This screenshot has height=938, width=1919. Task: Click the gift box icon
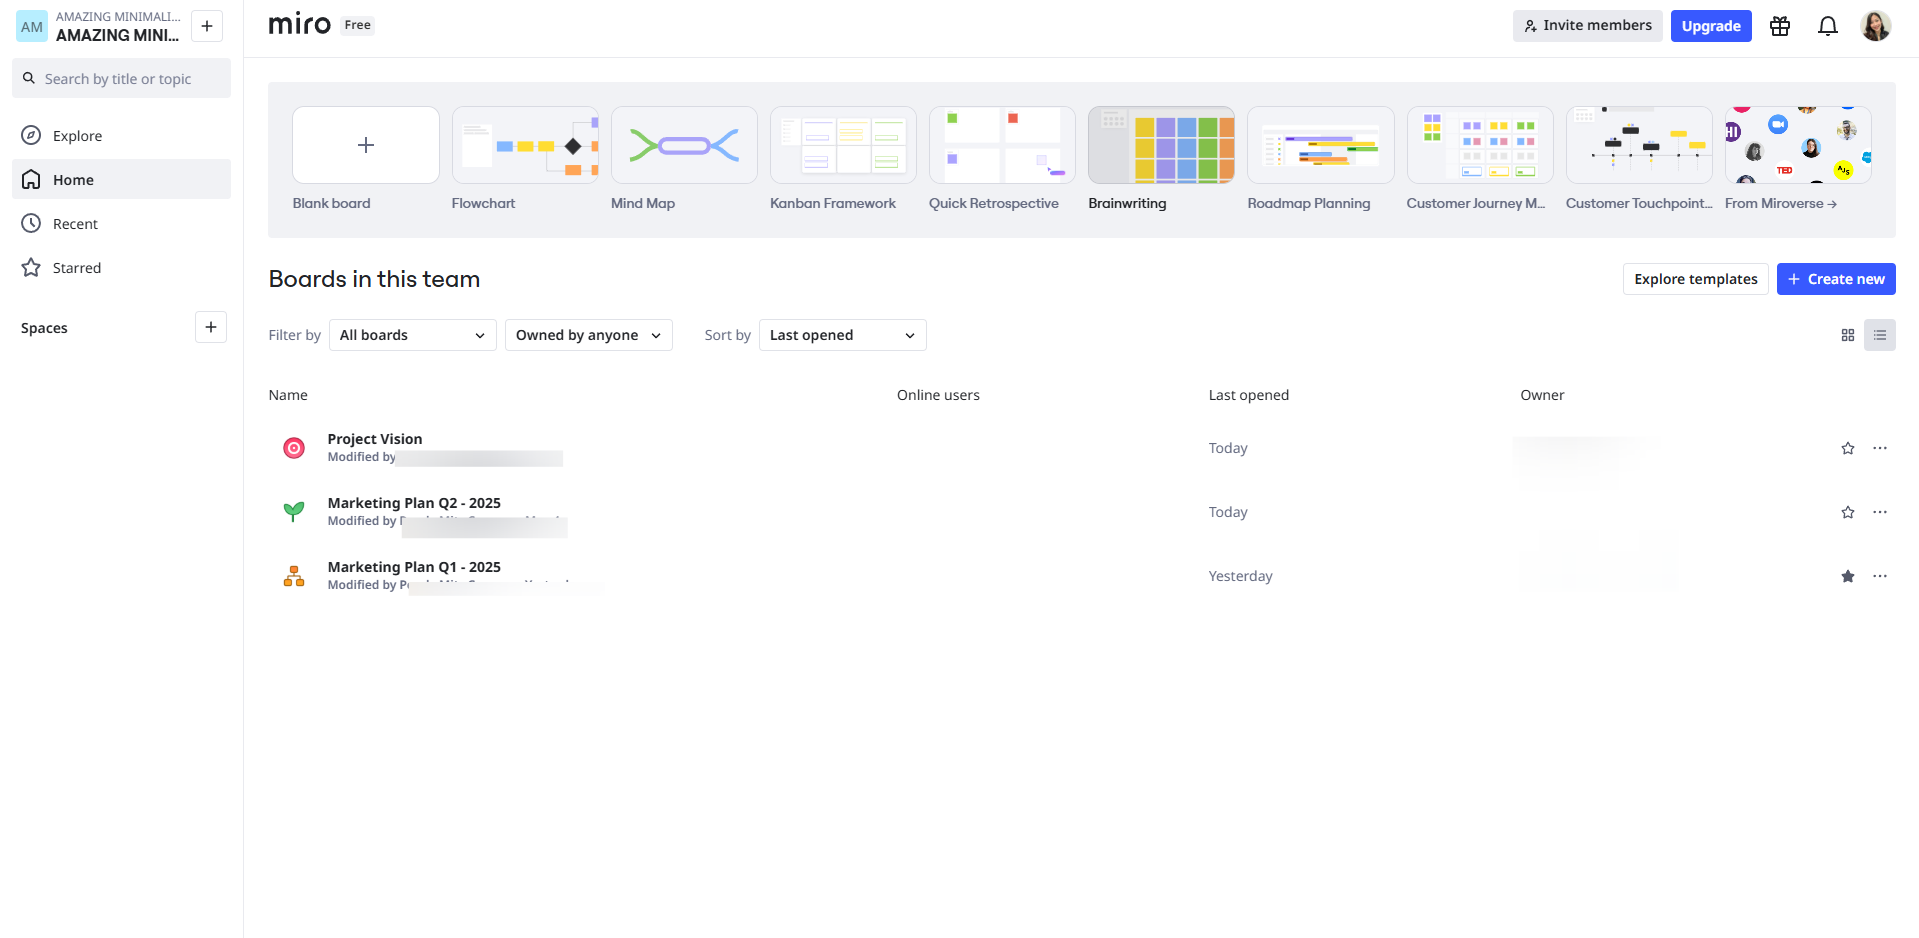[x=1779, y=26]
